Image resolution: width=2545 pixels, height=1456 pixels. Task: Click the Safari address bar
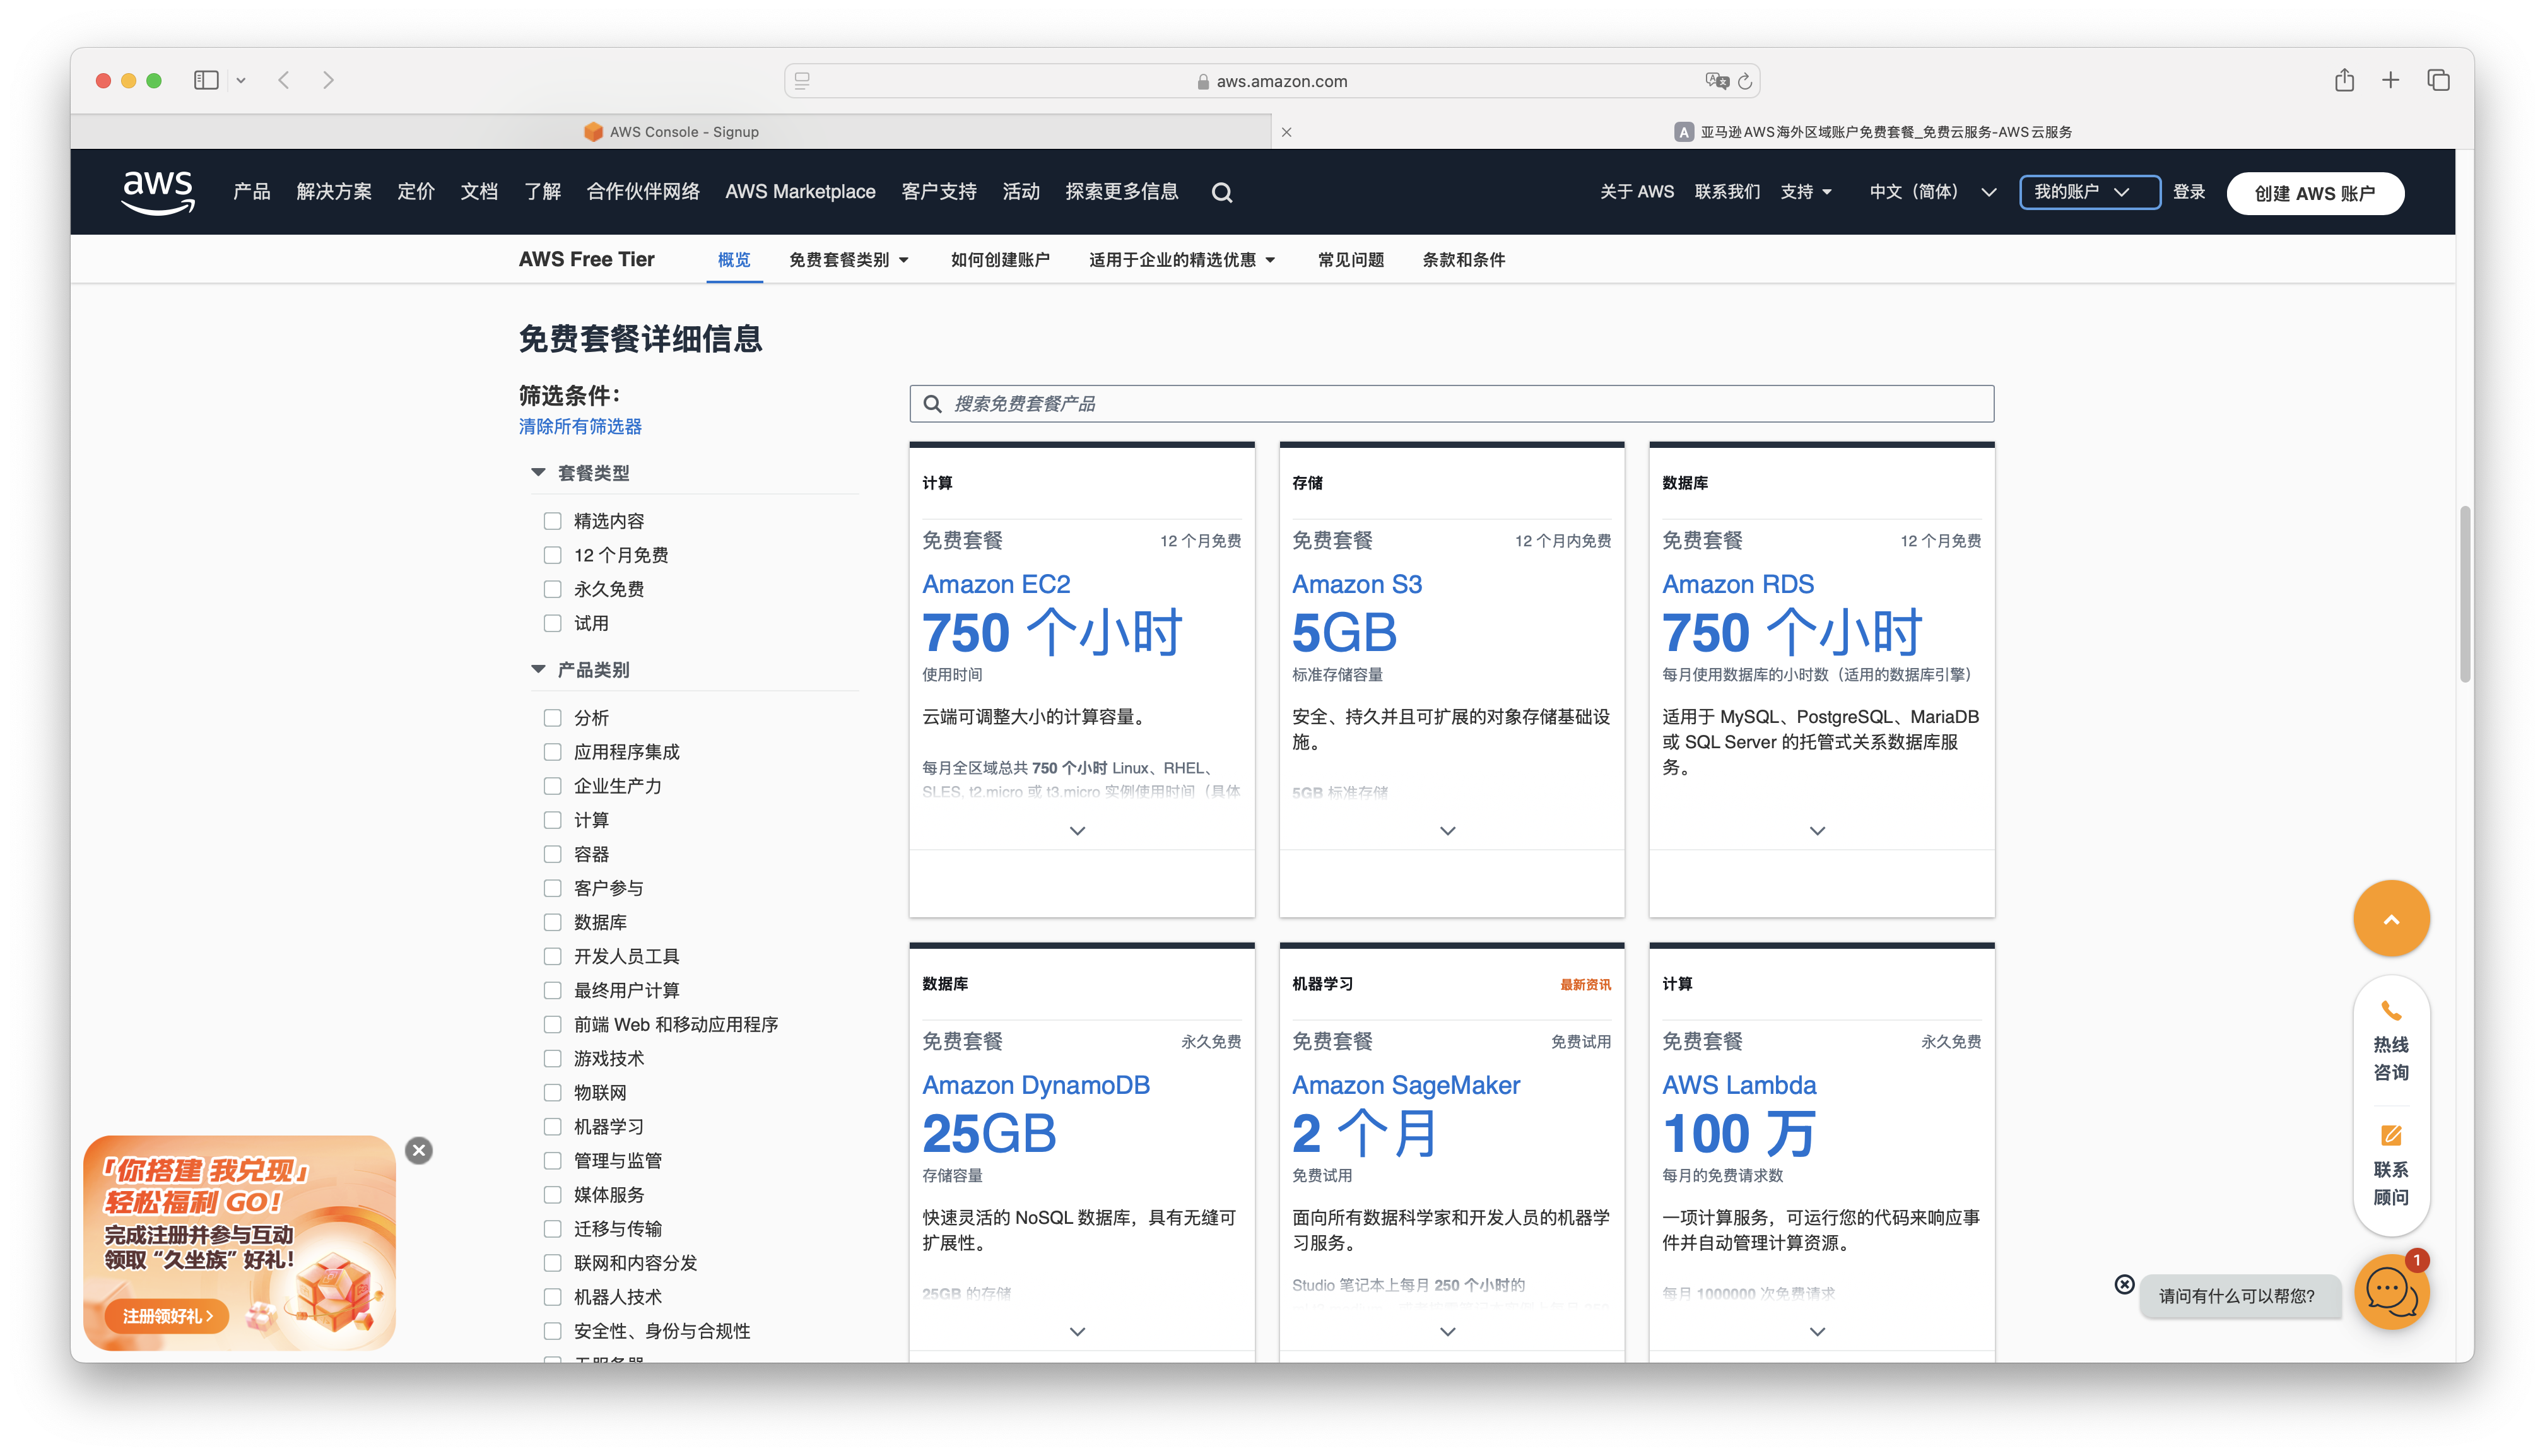(1271, 81)
